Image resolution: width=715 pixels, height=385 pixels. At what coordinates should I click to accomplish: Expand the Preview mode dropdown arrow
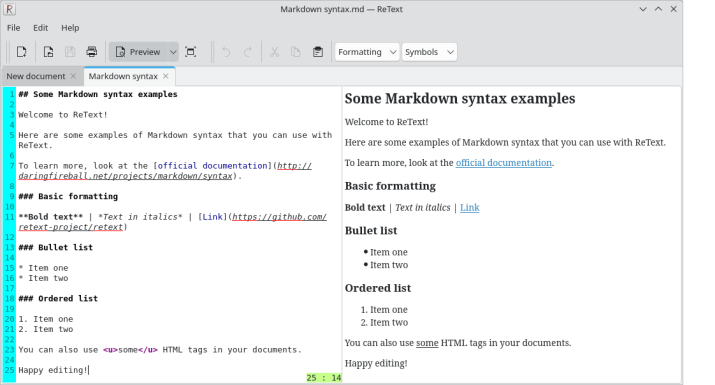(x=173, y=52)
